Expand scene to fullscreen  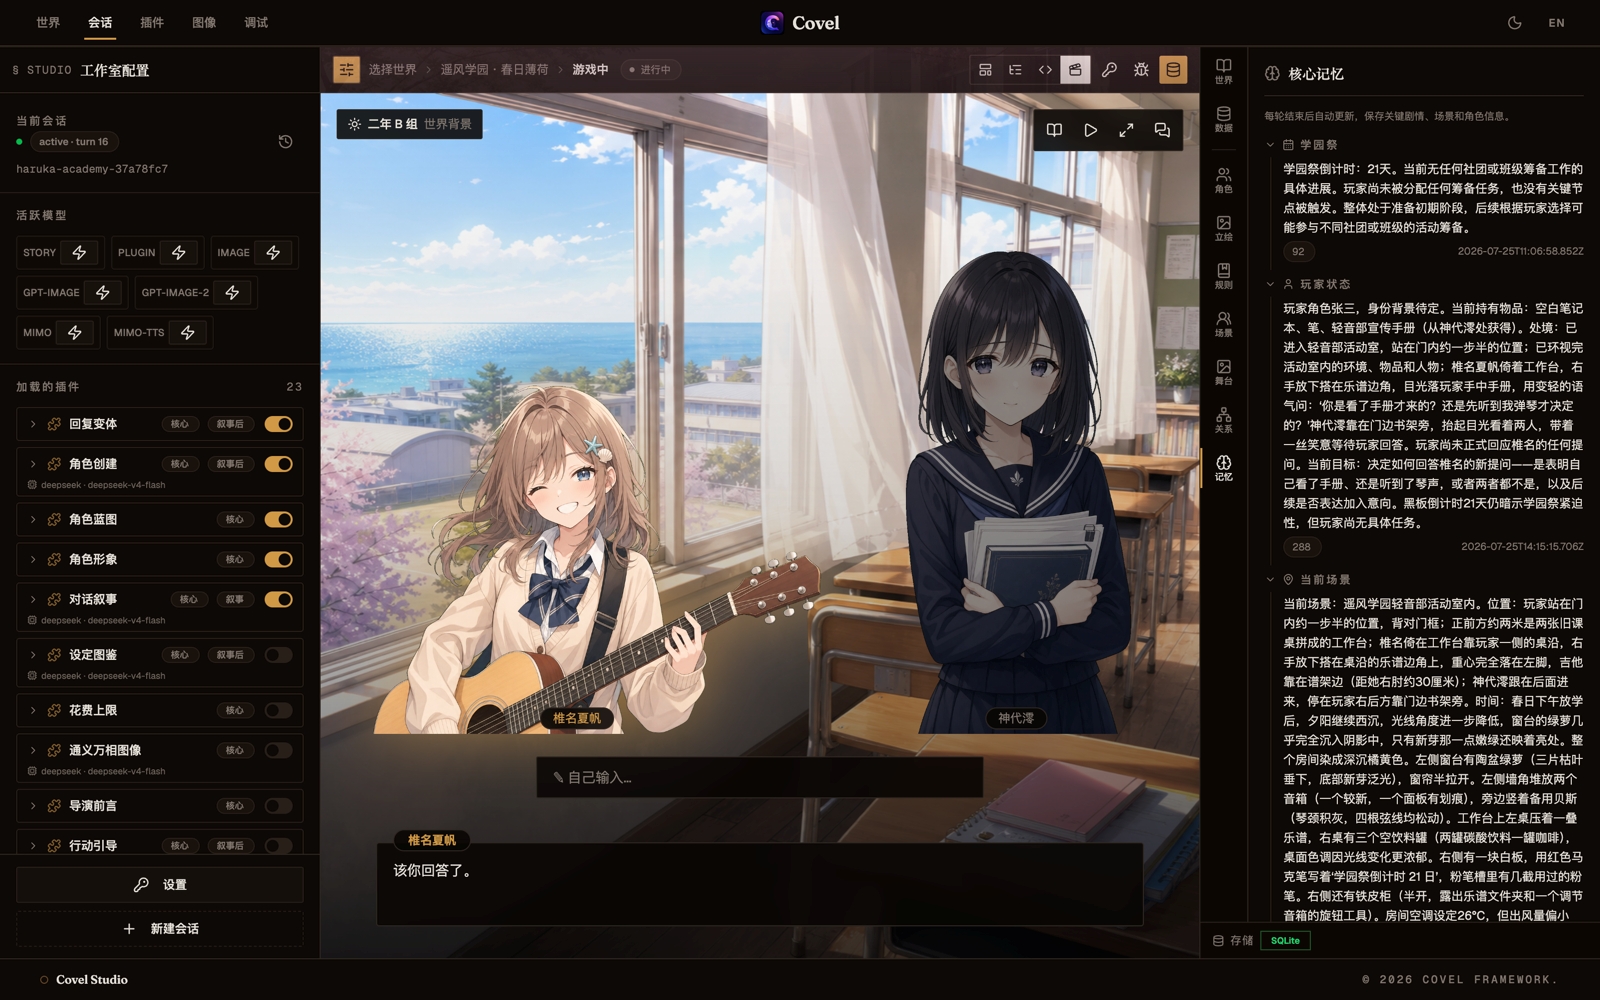click(x=1126, y=130)
